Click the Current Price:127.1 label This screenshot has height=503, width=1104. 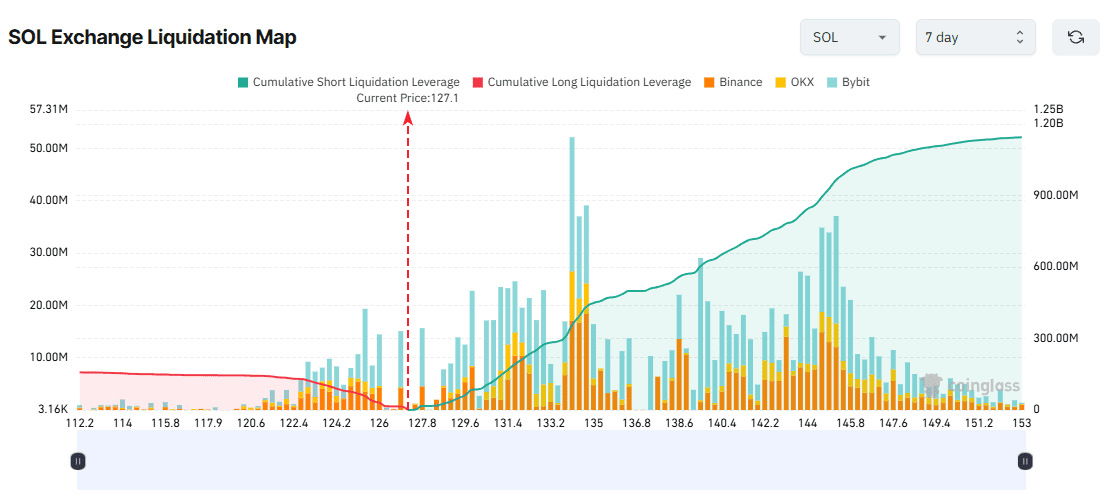408,98
